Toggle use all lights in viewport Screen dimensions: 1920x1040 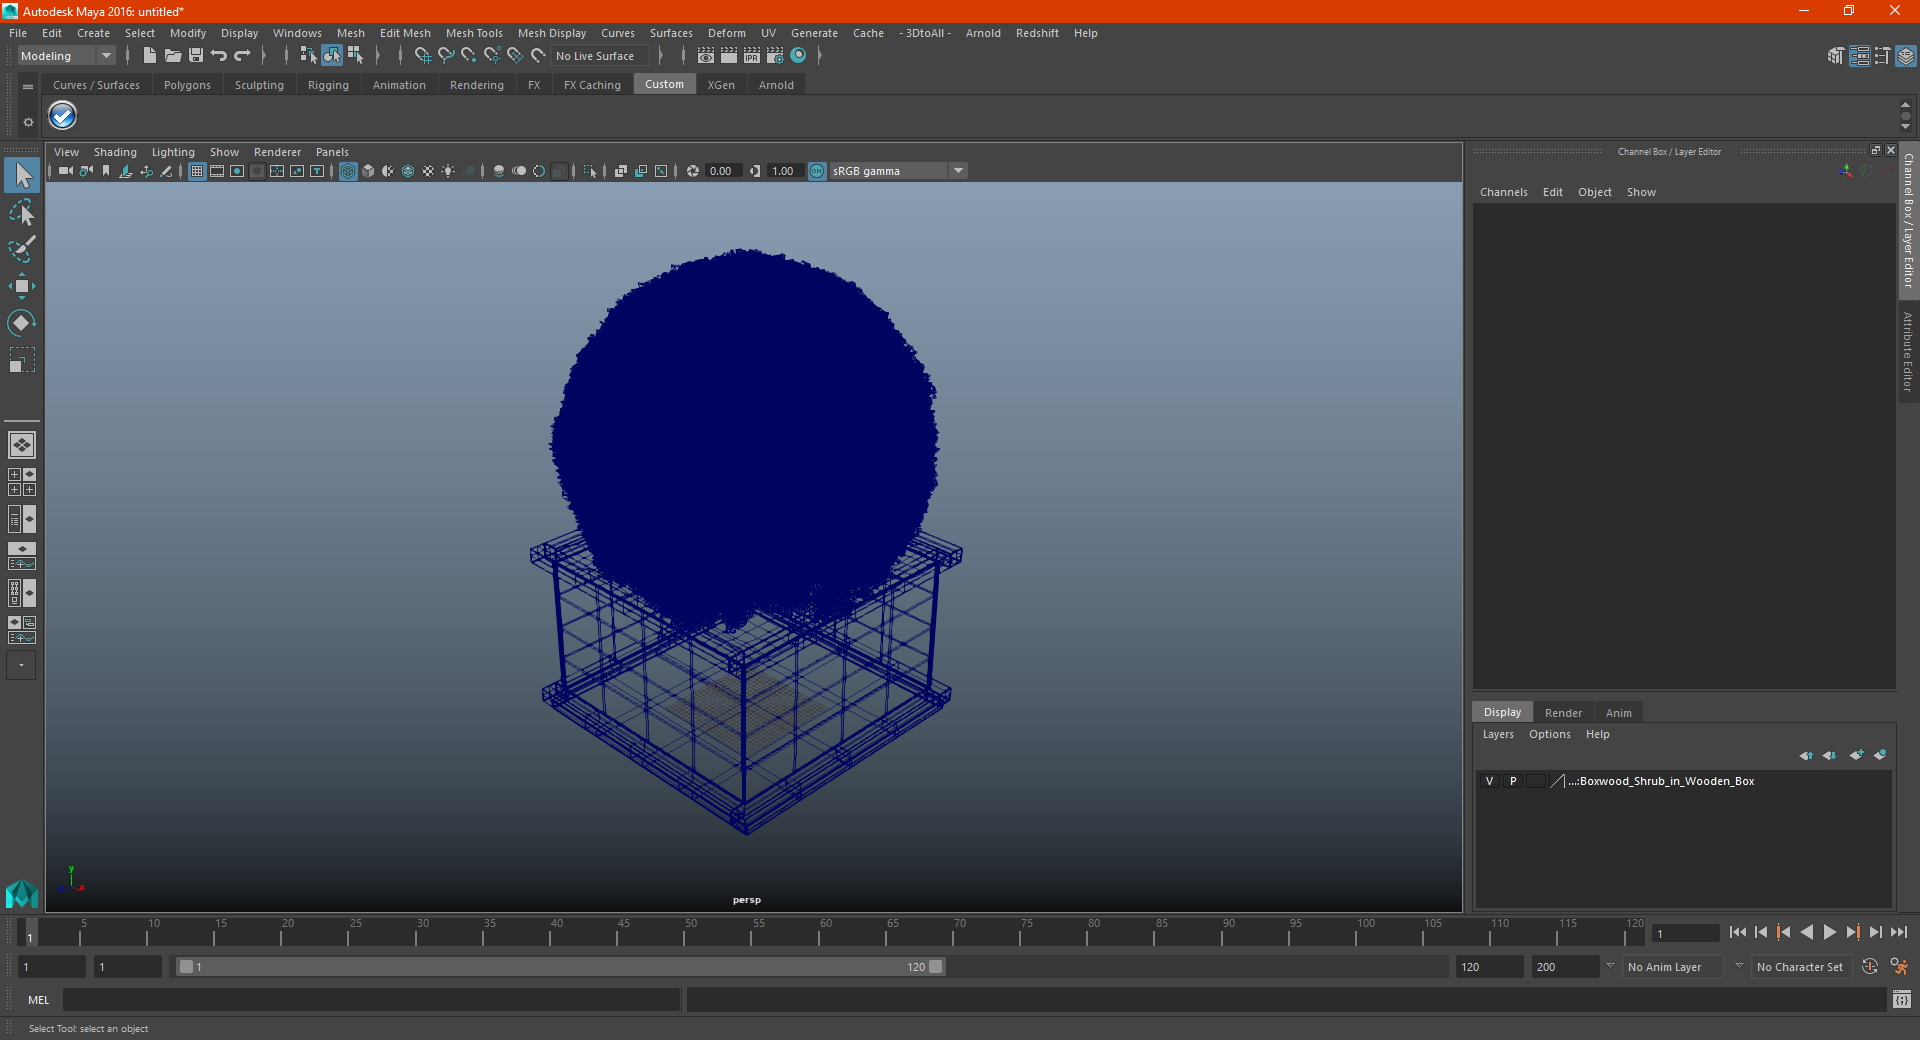click(x=448, y=171)
